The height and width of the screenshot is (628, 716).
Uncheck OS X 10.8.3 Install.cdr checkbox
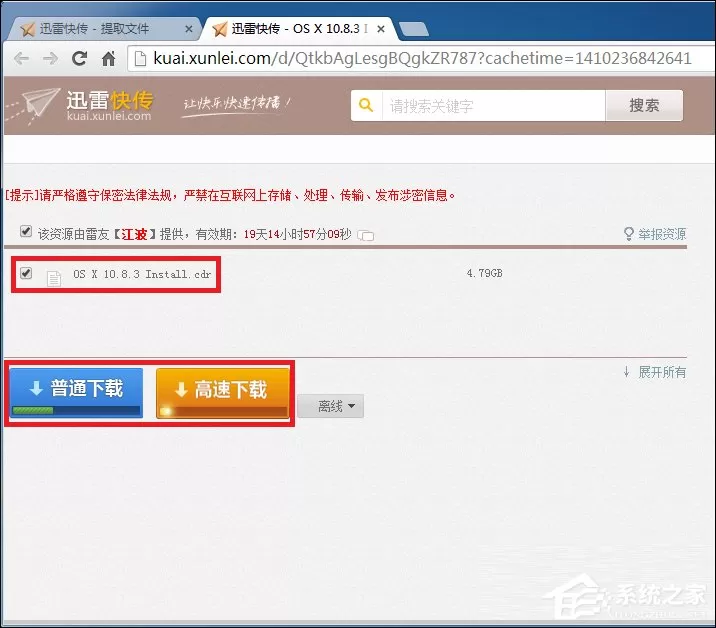[x=26, y=273]
